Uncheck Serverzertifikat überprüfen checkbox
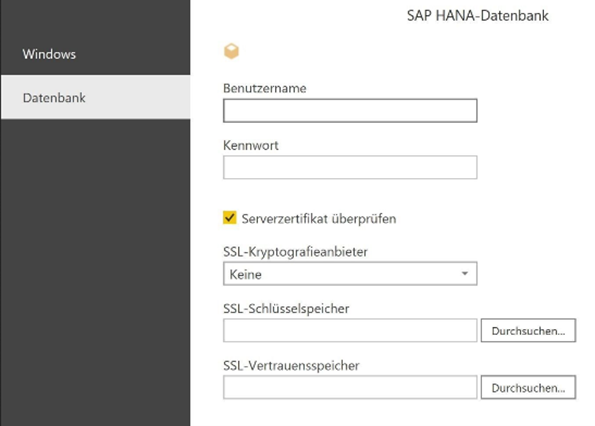 point(230,218)
